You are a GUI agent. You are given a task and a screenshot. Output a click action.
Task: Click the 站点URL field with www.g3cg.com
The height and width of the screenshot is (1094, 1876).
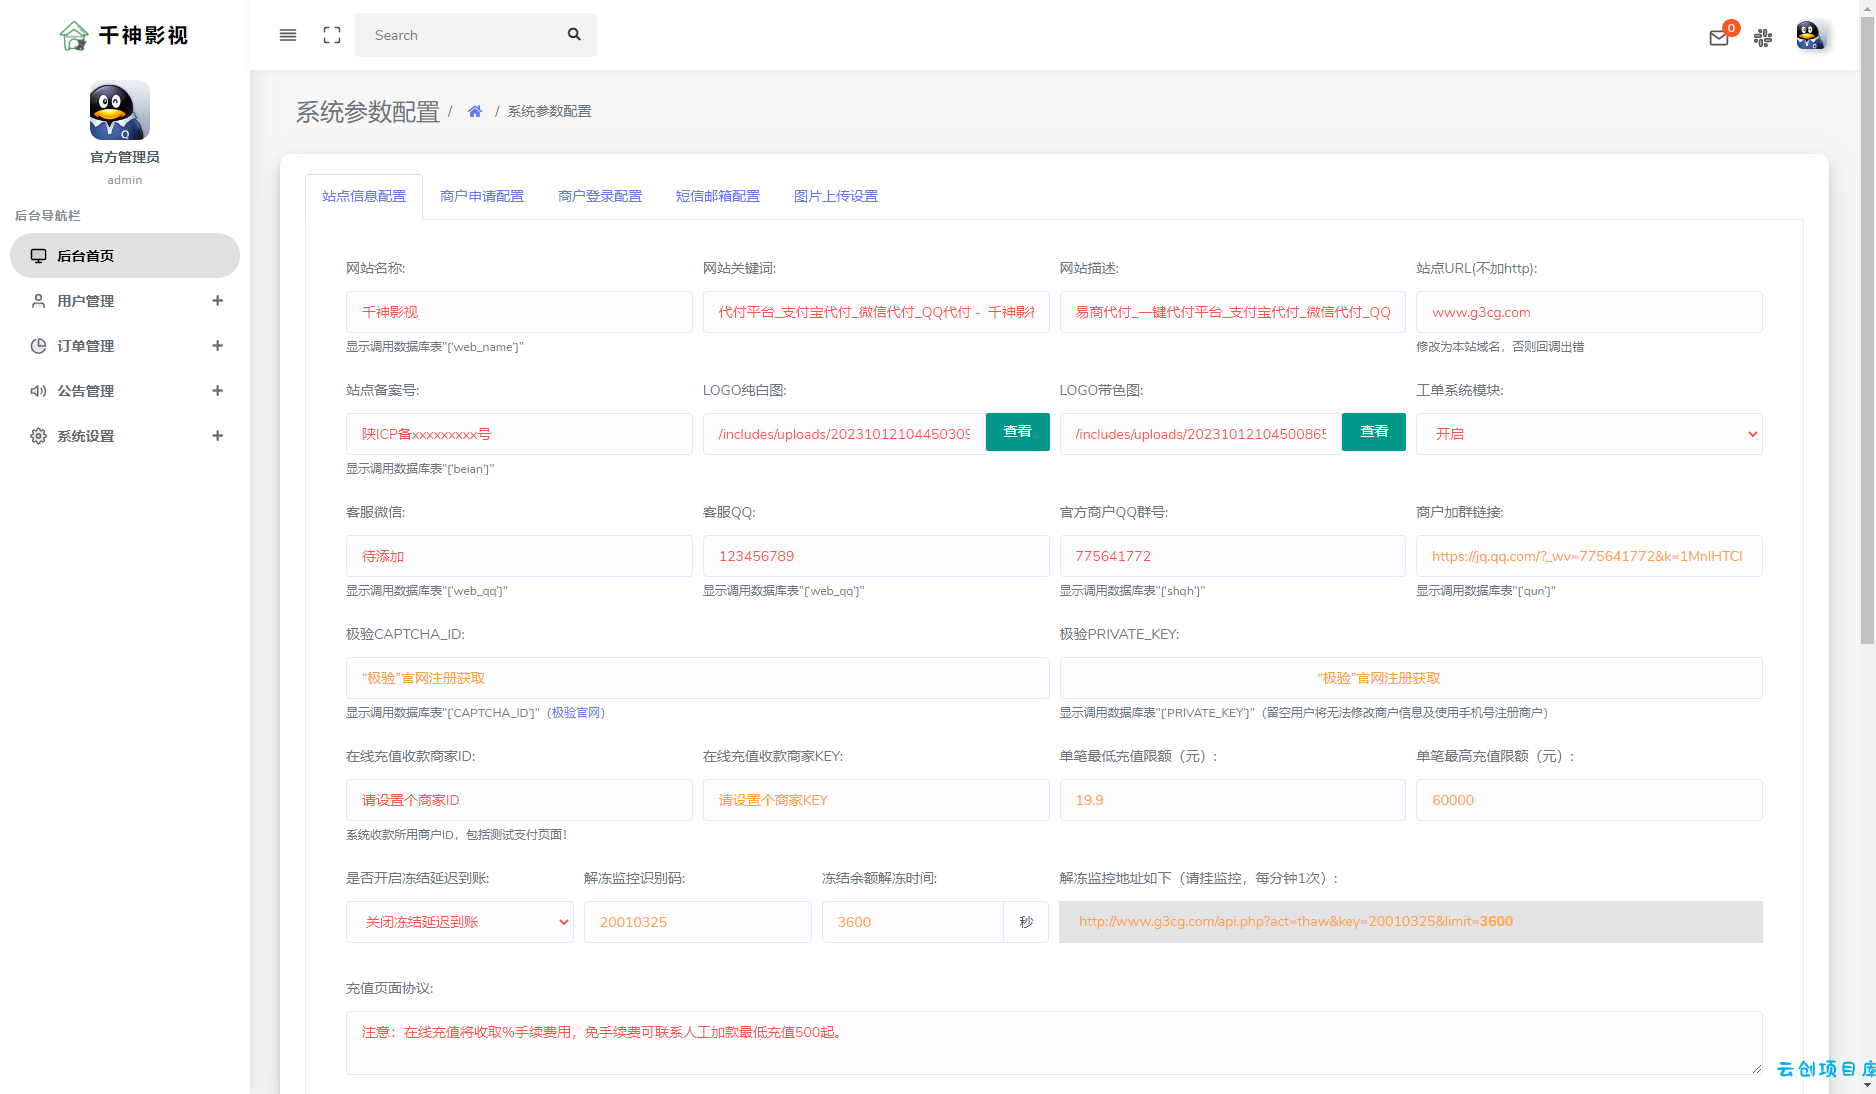(x=1589, y=312)
